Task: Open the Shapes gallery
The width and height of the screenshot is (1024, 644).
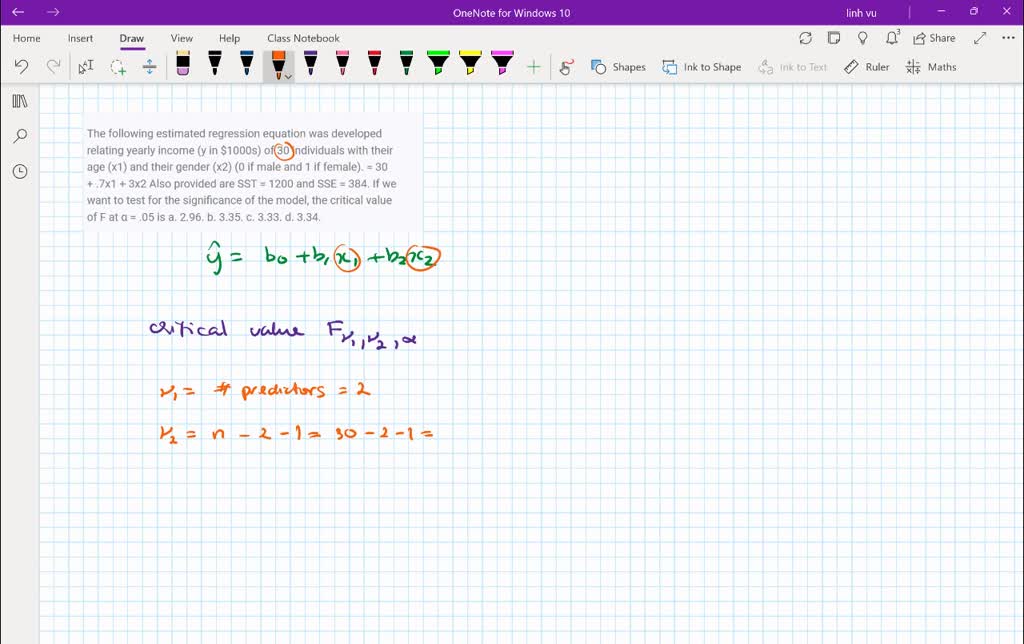Action: (x=619, y=66)
